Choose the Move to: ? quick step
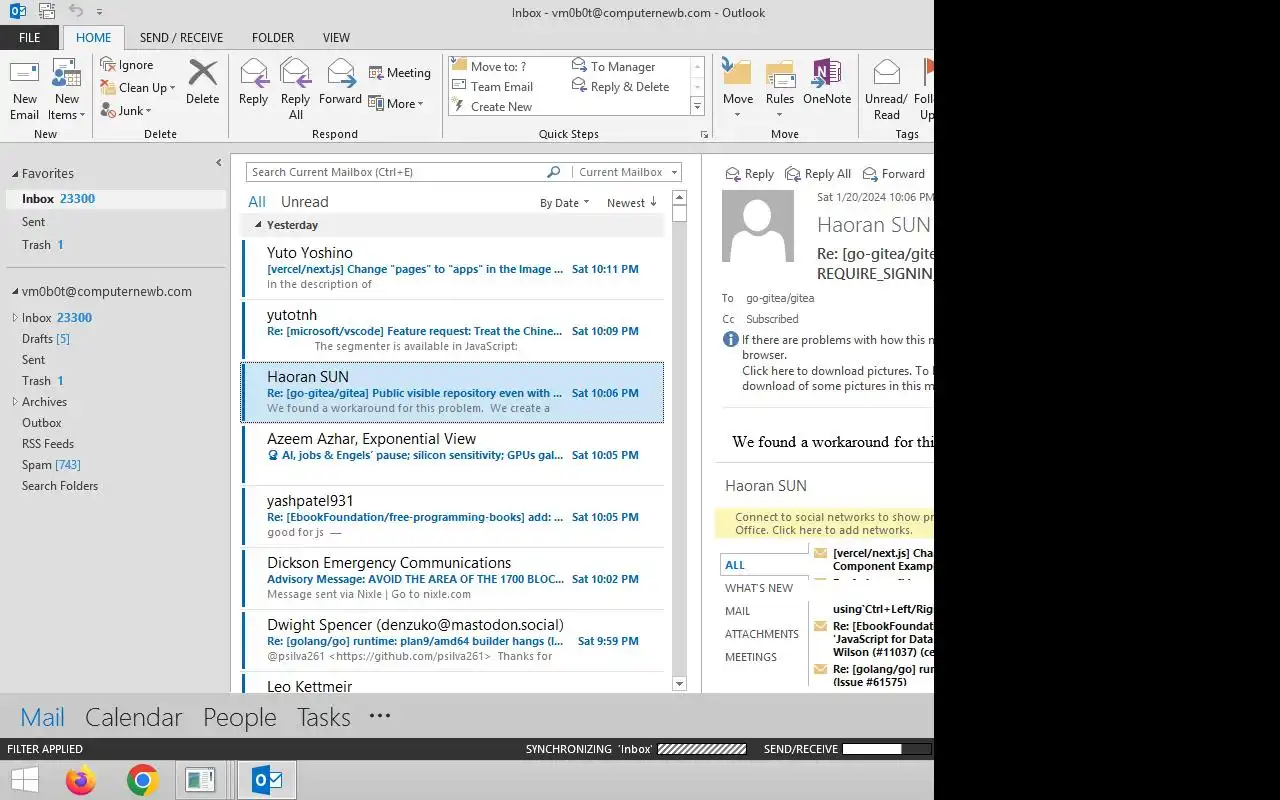1280x800 pixels. coord(490,66)
